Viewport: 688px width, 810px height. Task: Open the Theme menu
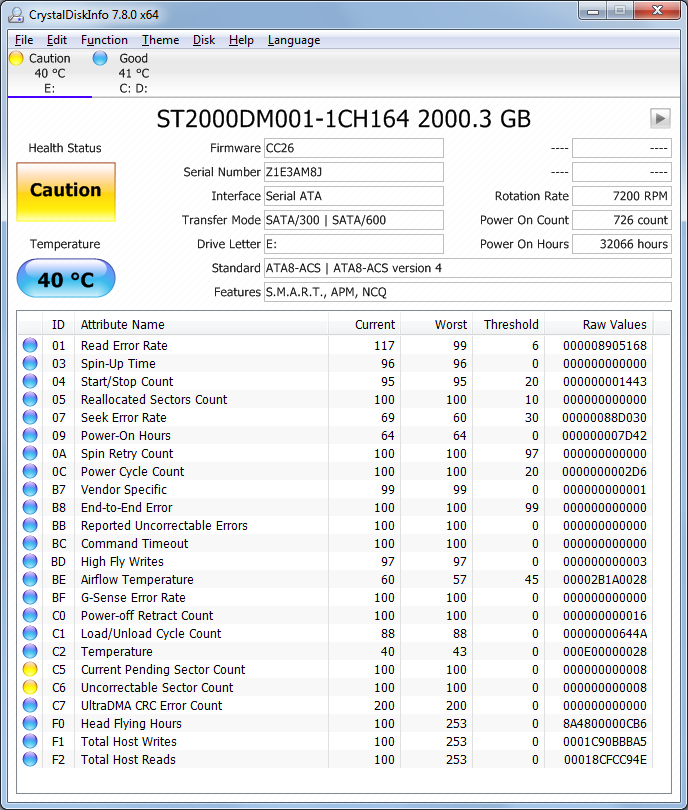point(160,40)
